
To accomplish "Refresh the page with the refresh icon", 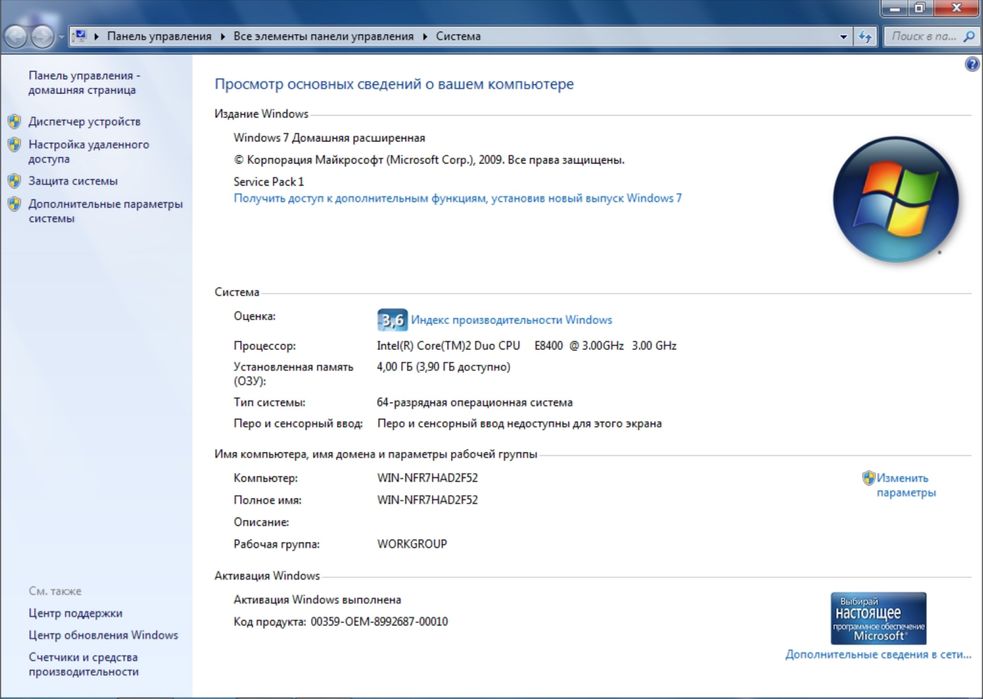I will coord(865,37).
